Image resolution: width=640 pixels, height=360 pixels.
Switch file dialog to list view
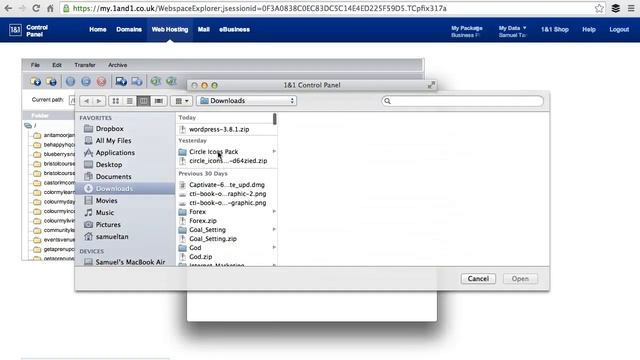click(x=129, y=101)
